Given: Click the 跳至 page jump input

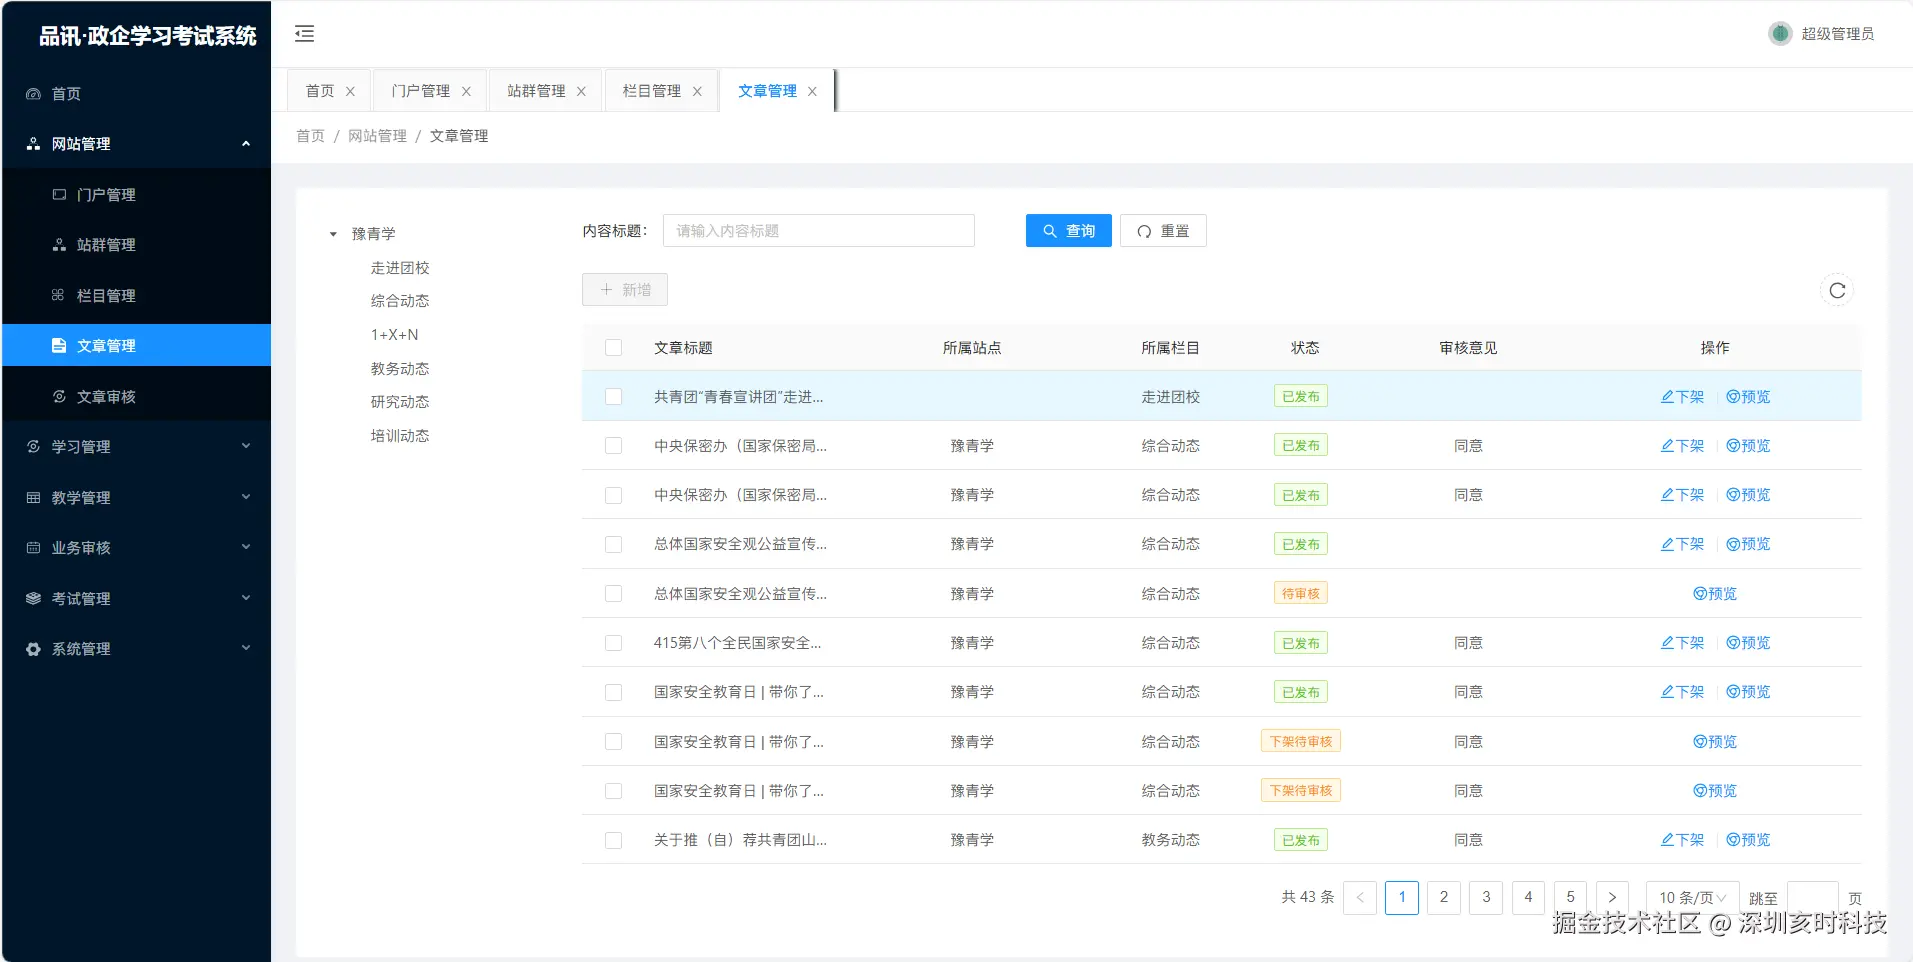Looking at the screenshot, I should (x=1812, y=897).
